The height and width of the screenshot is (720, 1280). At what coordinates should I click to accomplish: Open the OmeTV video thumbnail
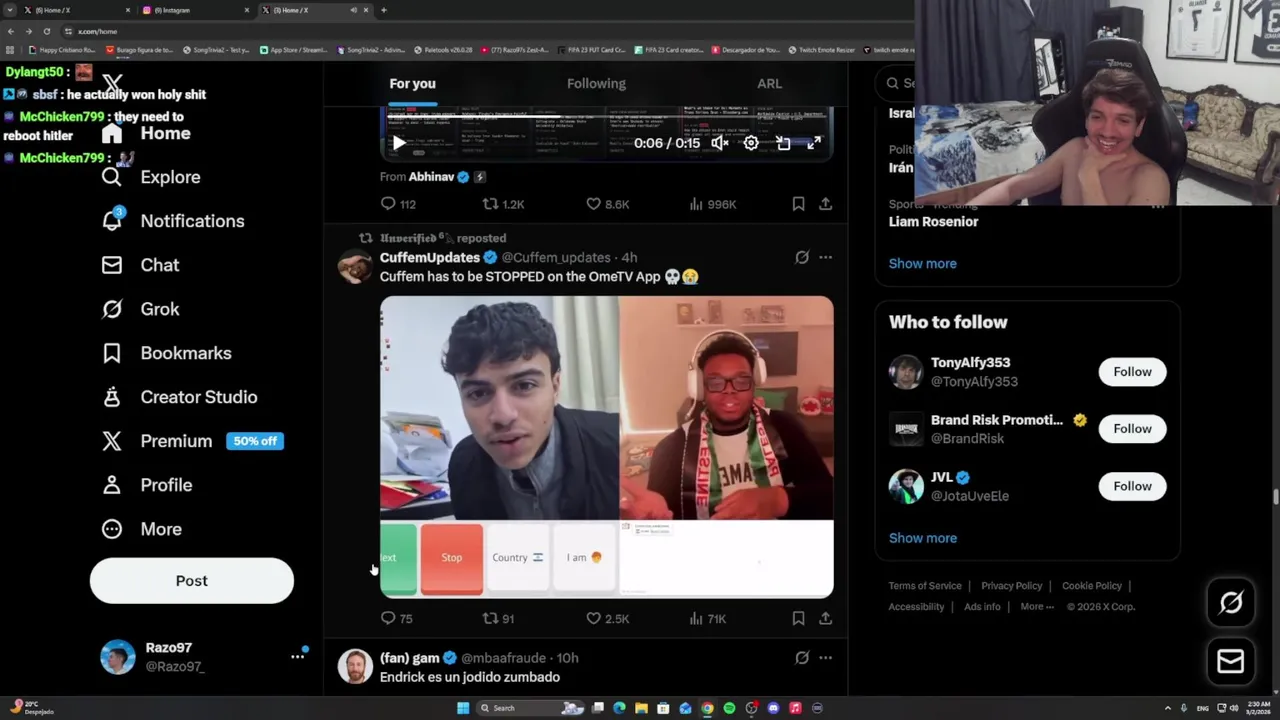(x=606, y=446)
